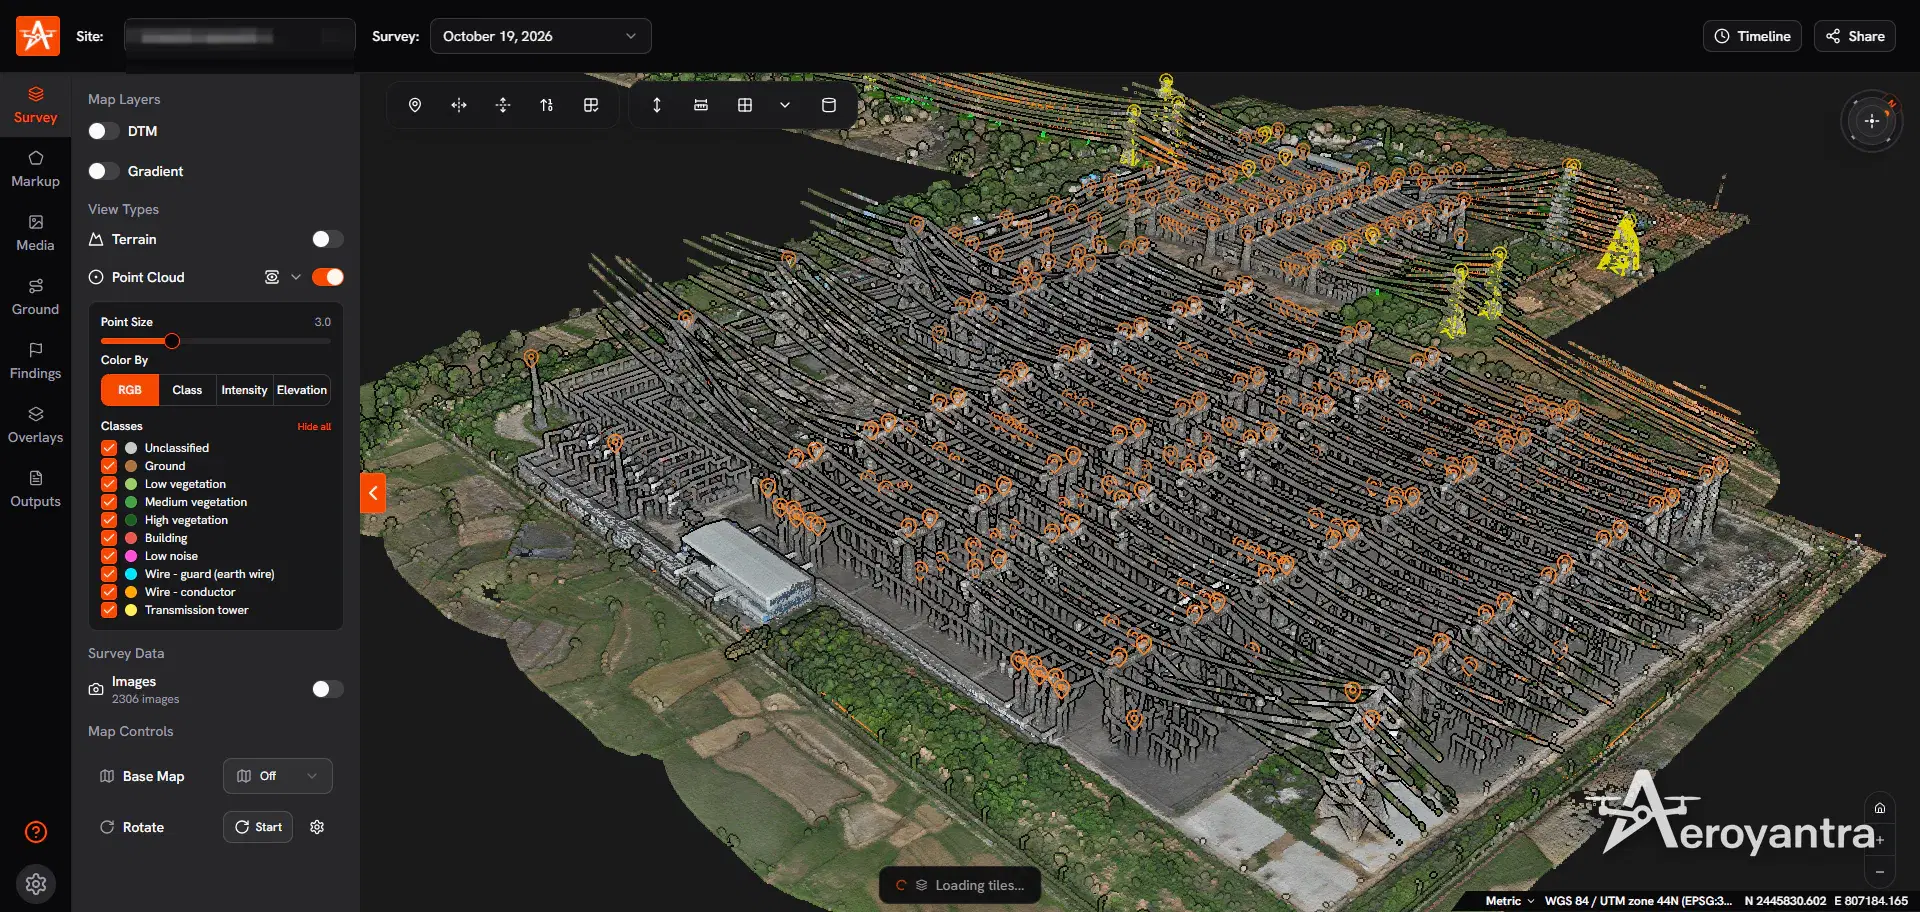Expand the grid tool options chevron
The width and height of the screenshot is (1920, 912).
tap(785, 105)
